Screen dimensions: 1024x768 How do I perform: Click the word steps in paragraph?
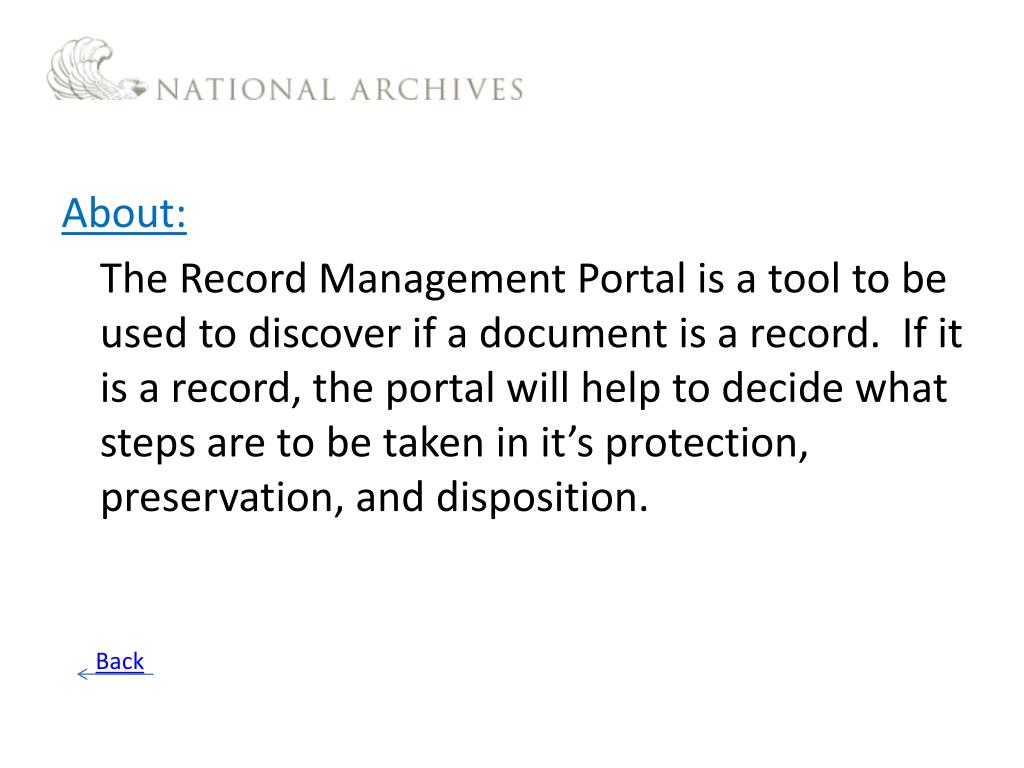(x=148, y=444)
